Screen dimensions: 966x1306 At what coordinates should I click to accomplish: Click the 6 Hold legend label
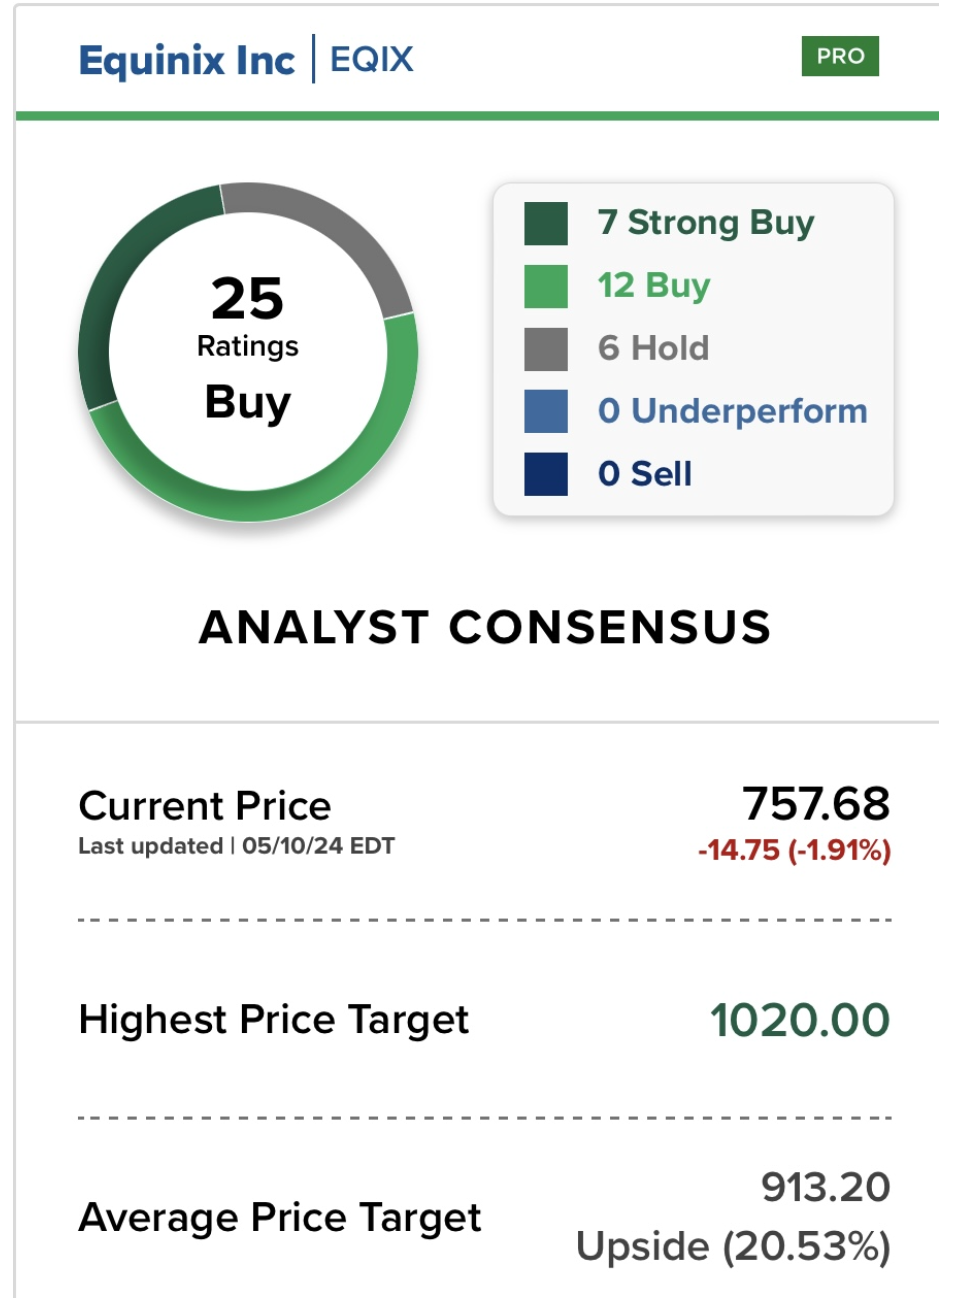coord(653,348)
